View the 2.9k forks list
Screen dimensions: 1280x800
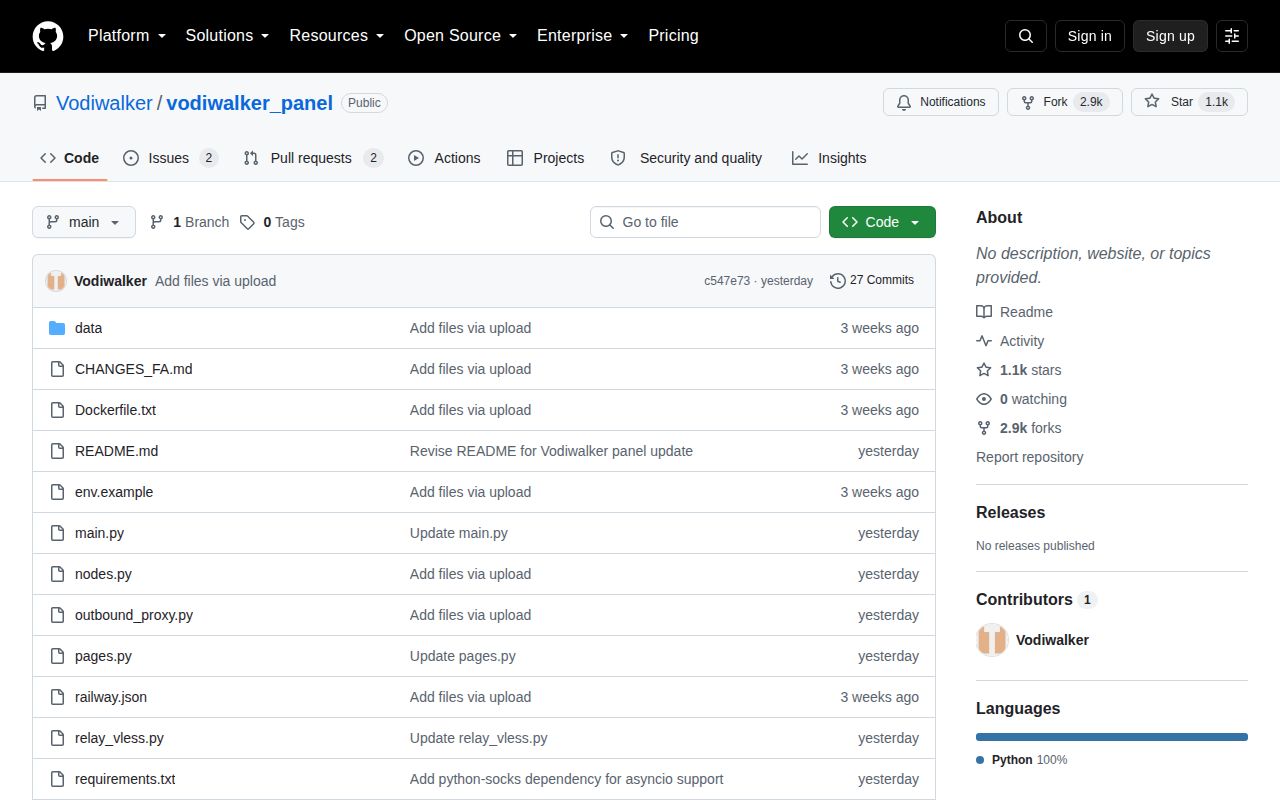point(1019,428)
